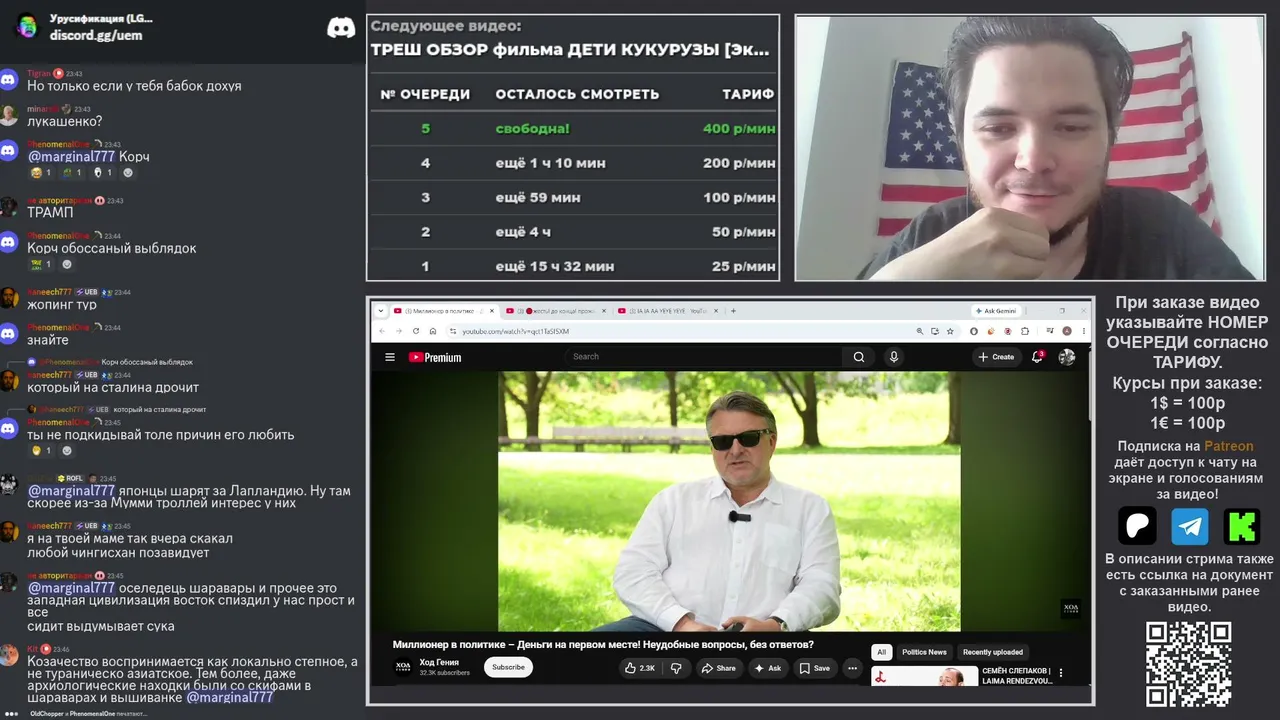Image resolution: width=1280 pixels, height=720 pixels.
Task: Click queue row 5 свободна!
Action: coord(573,128)
